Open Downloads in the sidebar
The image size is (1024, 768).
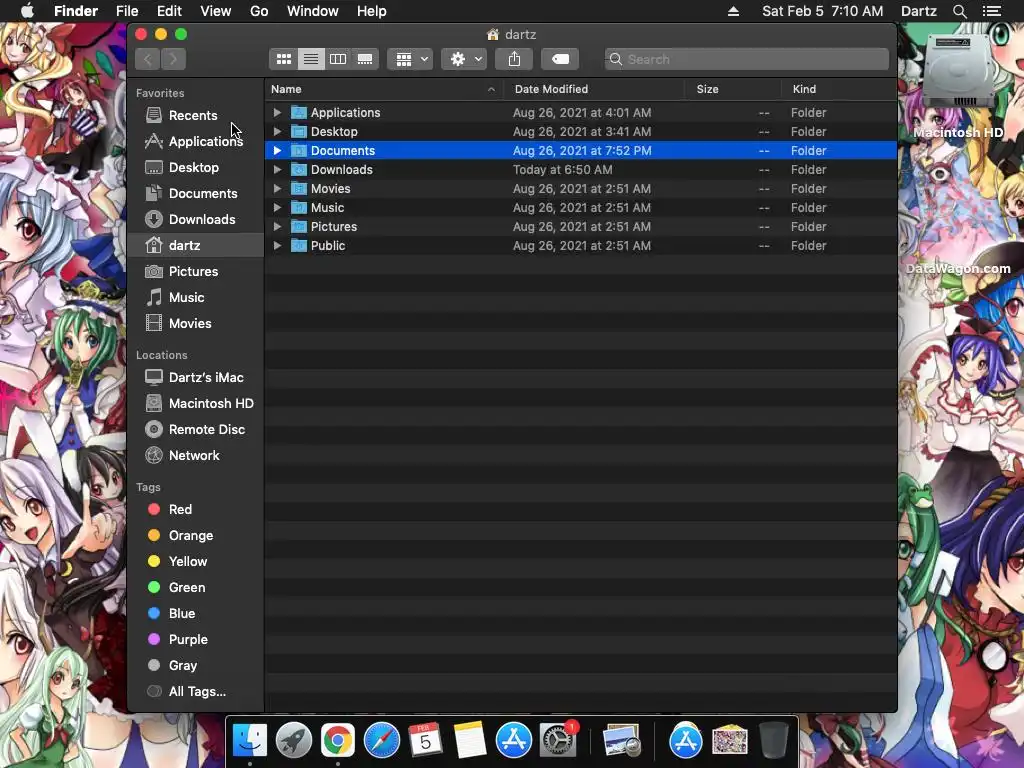[195, 219]
